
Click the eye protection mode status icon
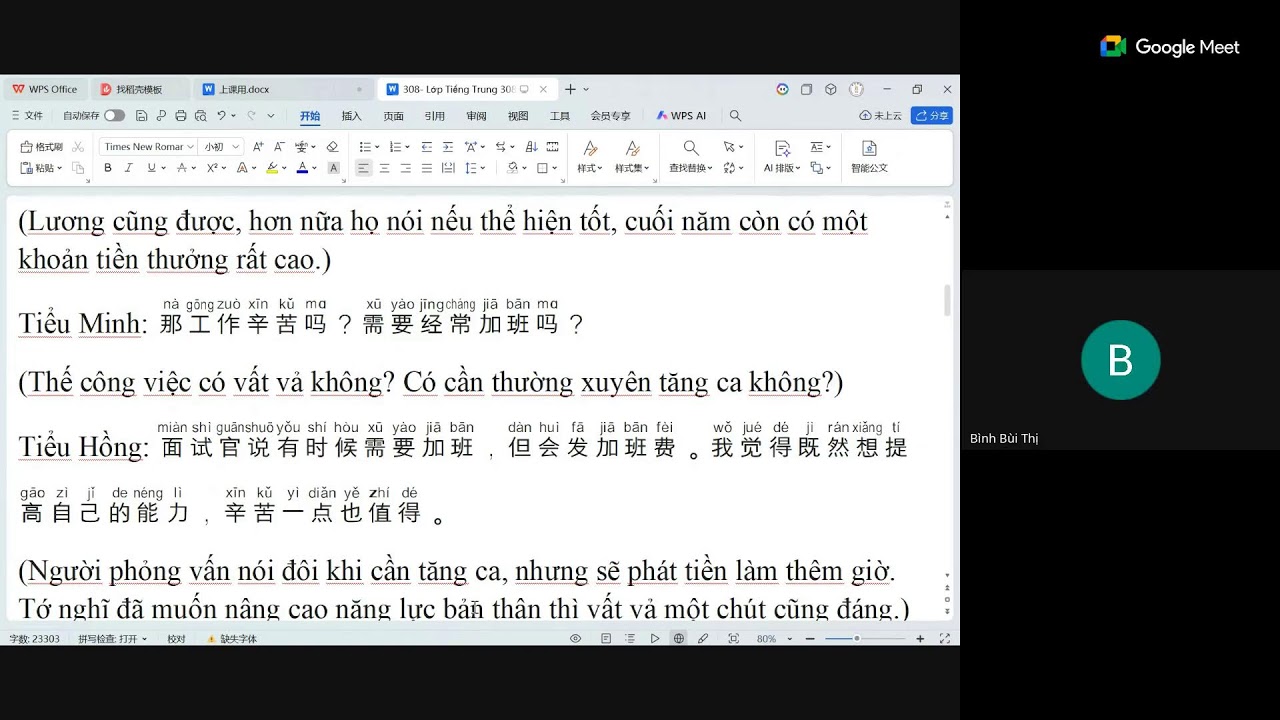pyautogui.click(x=575, y=638)
